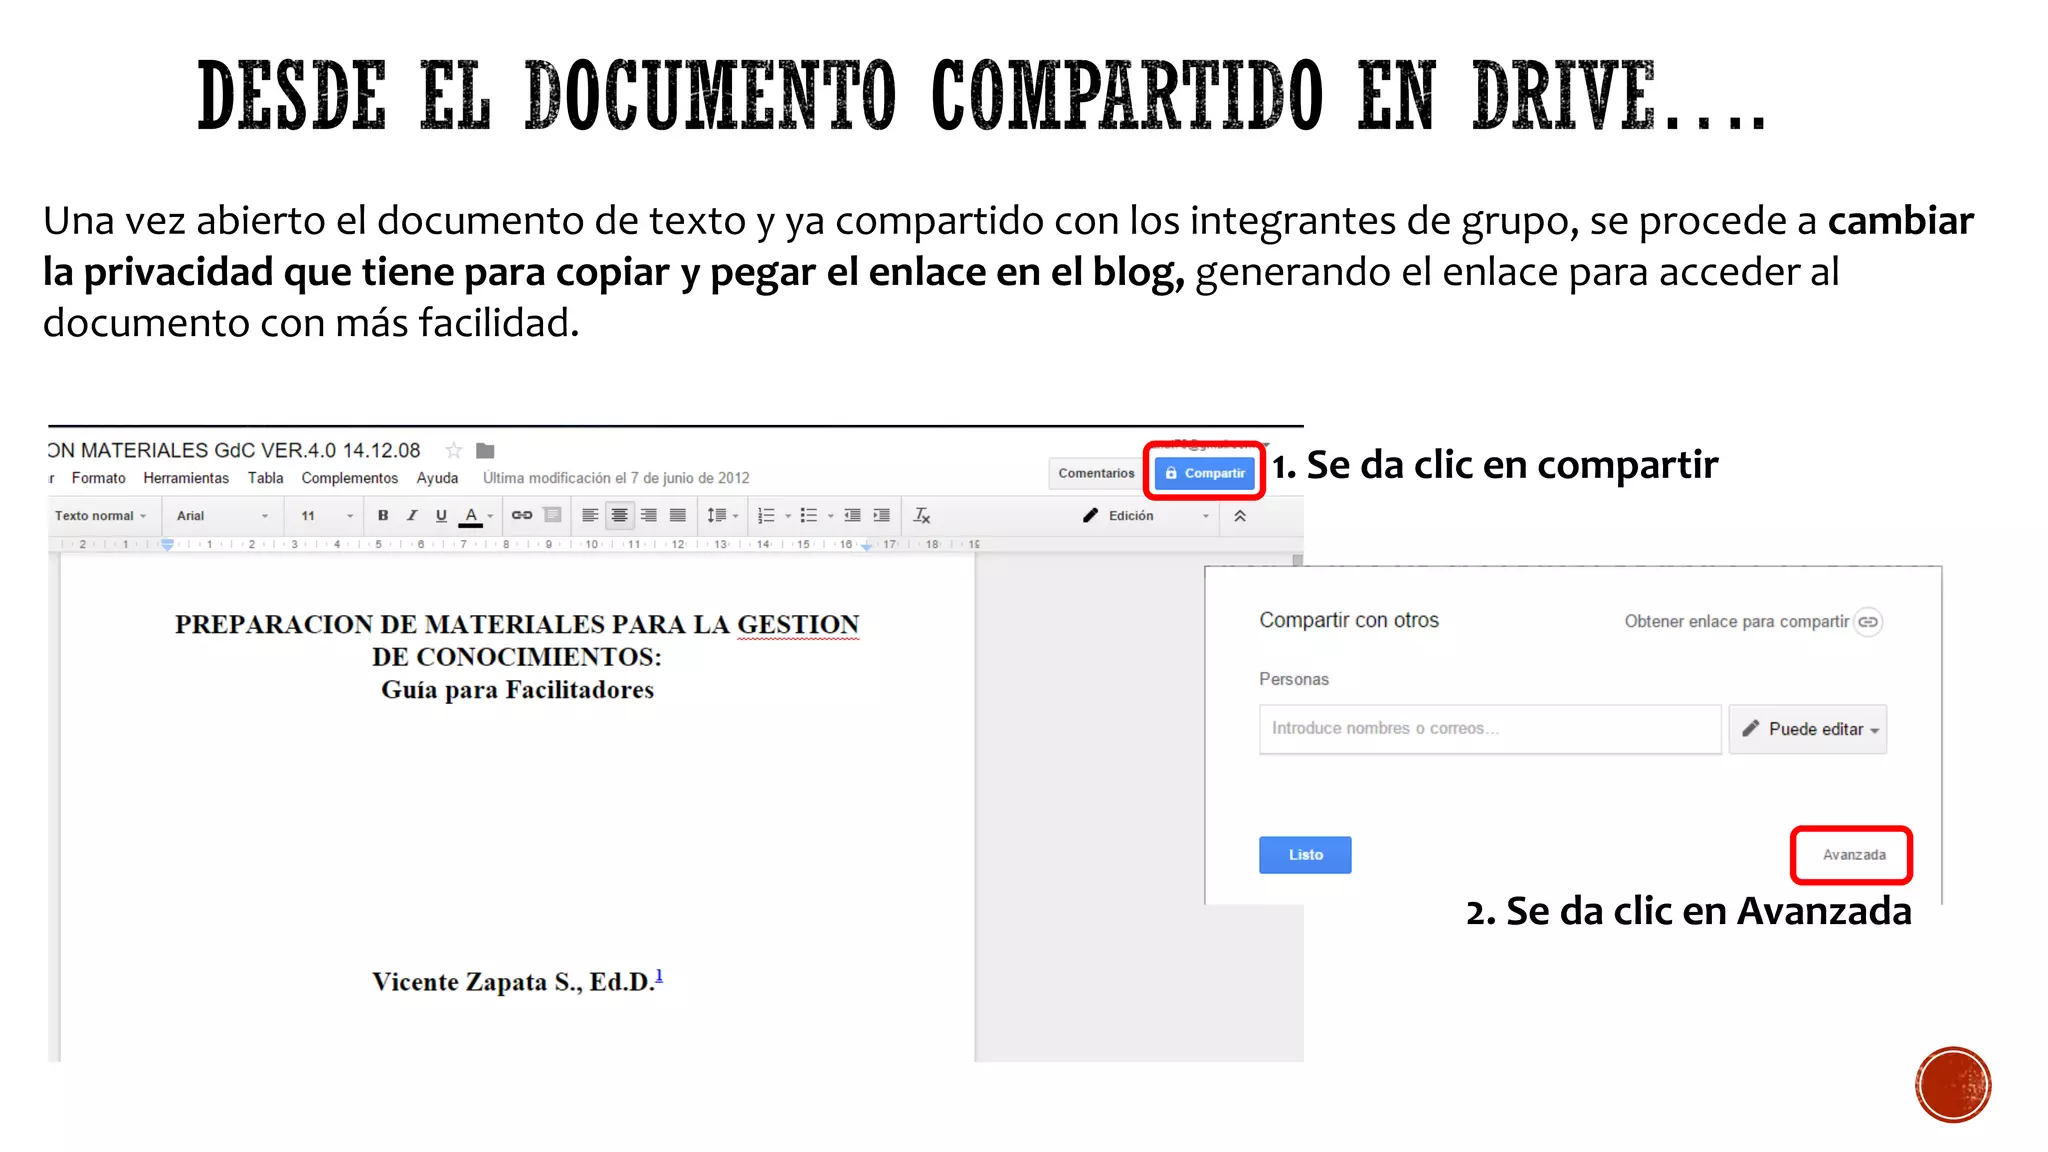This screenshot has width=2048, height=1152.
Task: Align text to the right
Action: pyautogui.click(x=649, y=516)
